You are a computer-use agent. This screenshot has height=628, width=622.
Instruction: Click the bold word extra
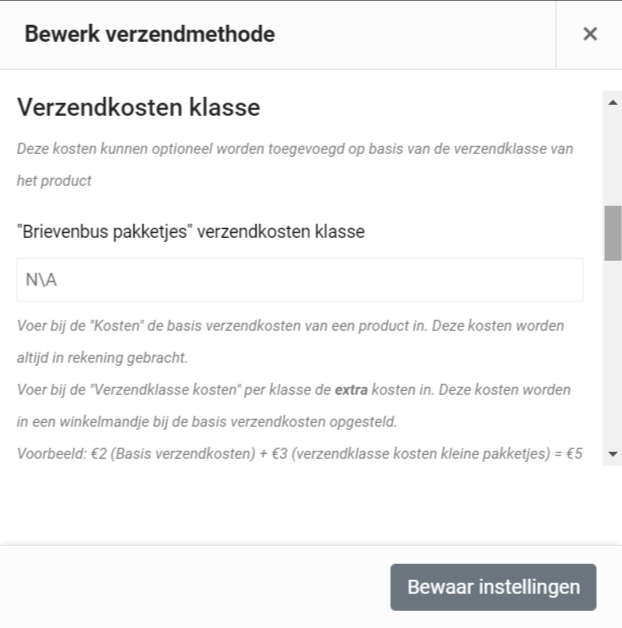(351, 390)
